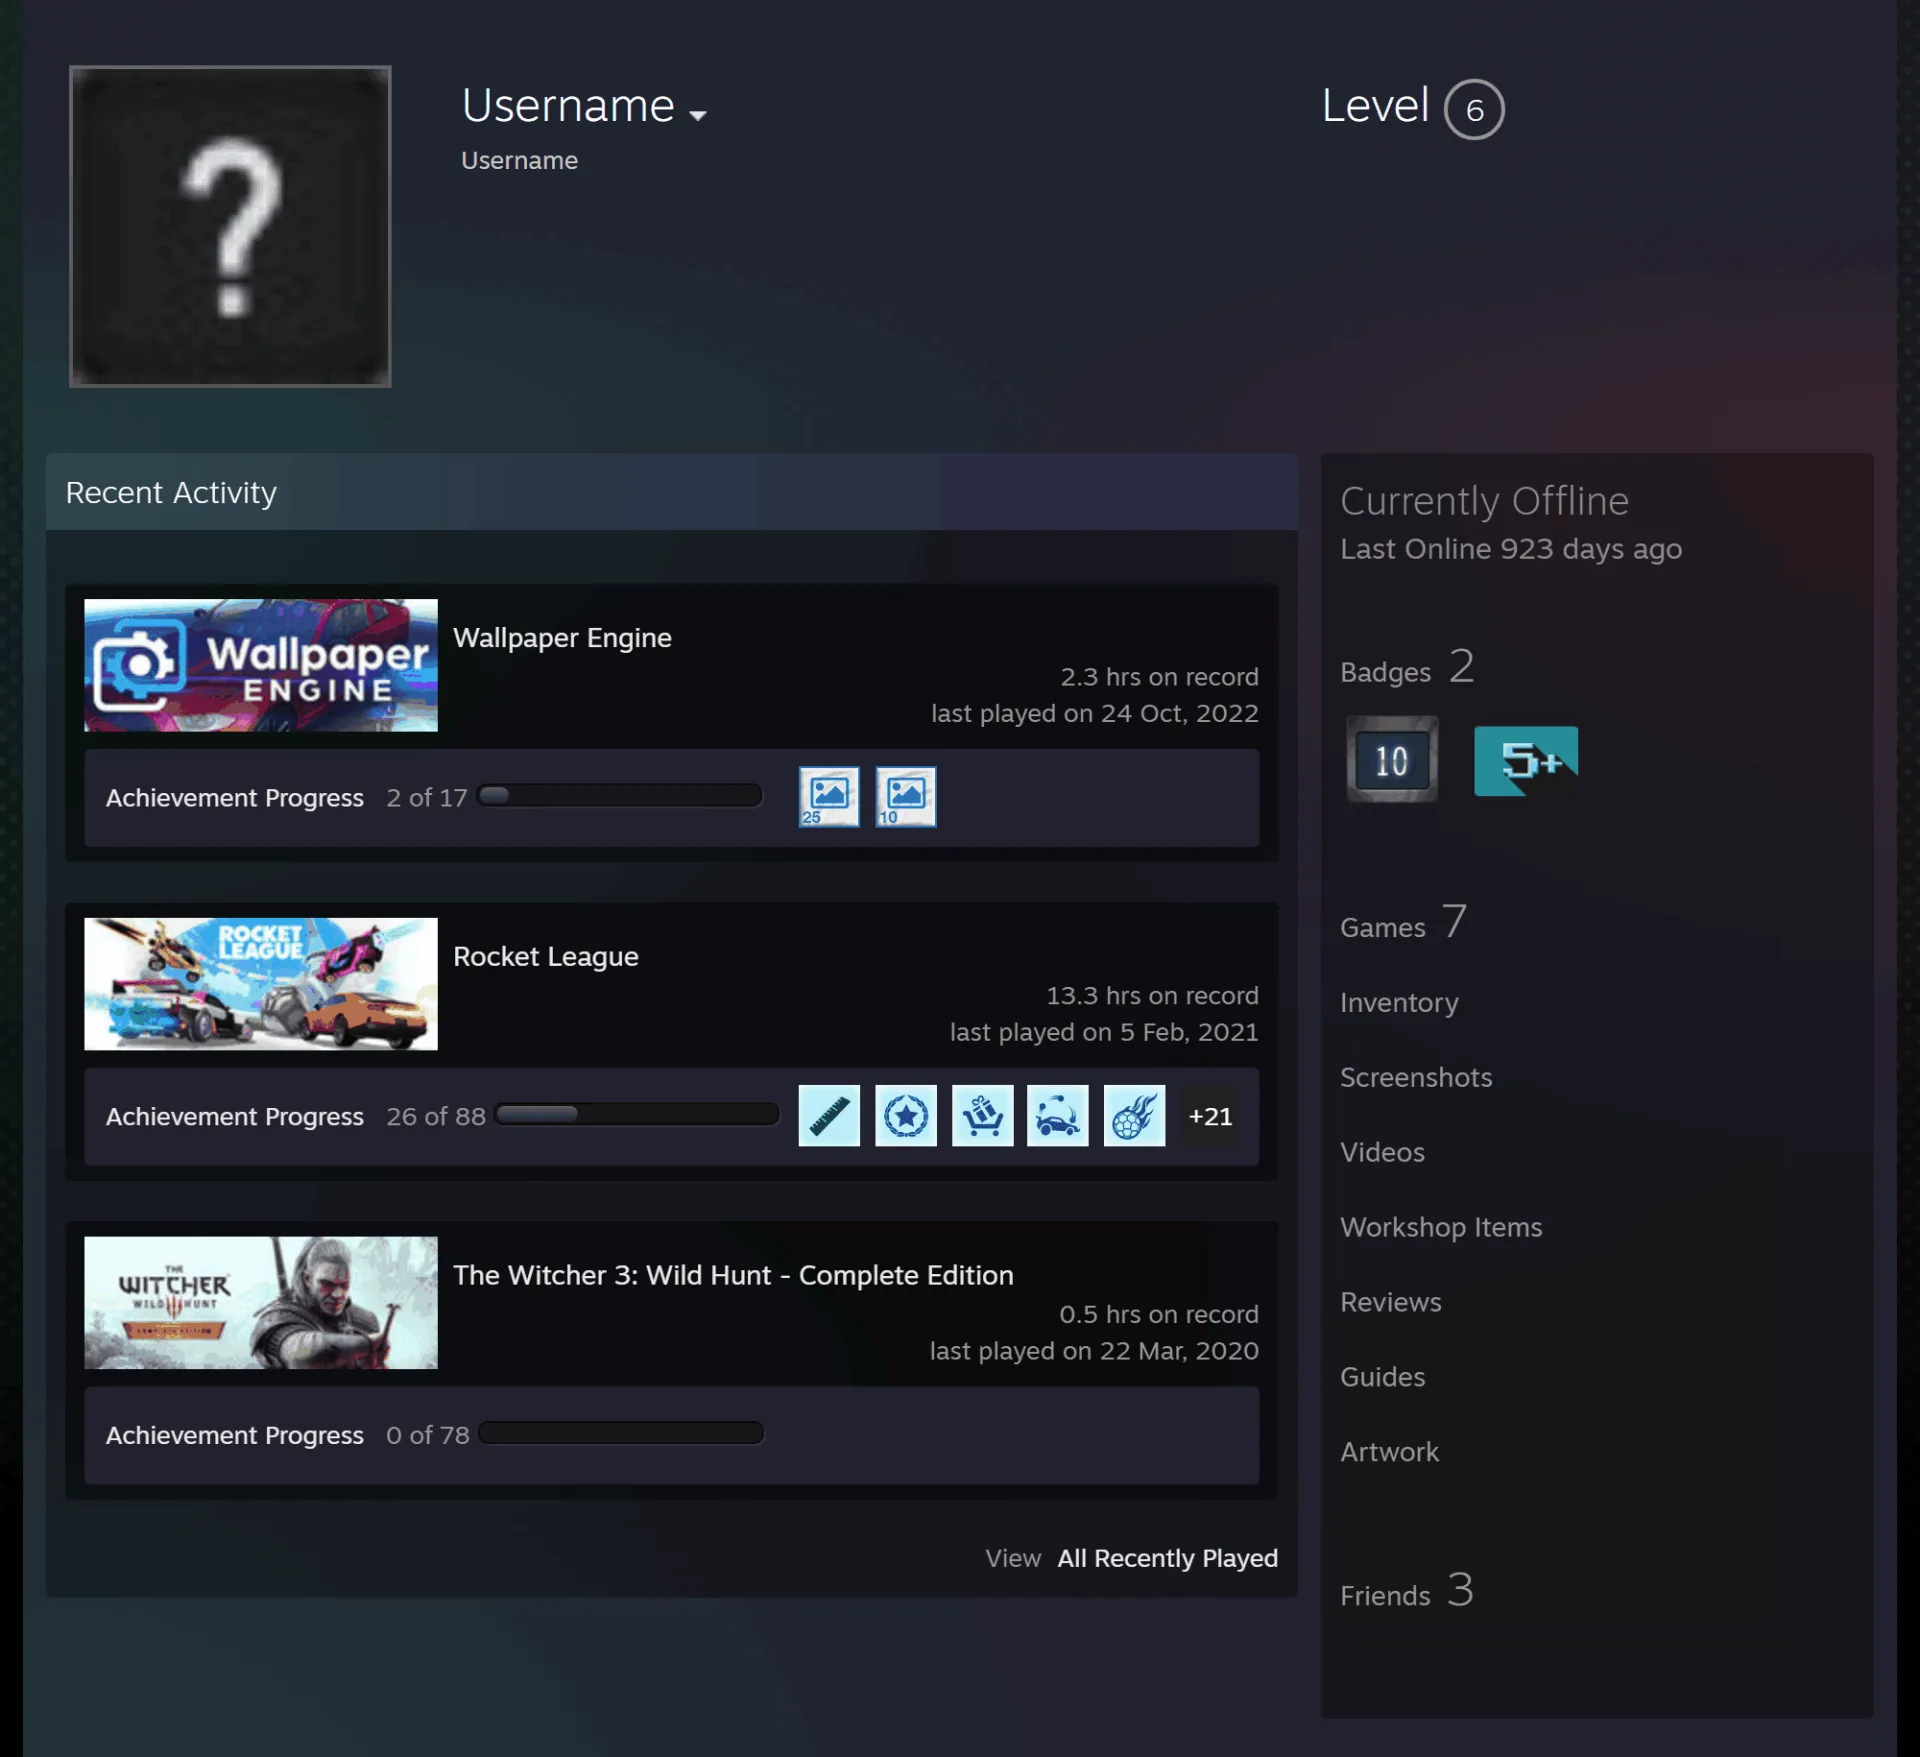Select Wallpaper Engine achievement icon marked 10
1920x1757 pixels.
[x=906, y=797]
